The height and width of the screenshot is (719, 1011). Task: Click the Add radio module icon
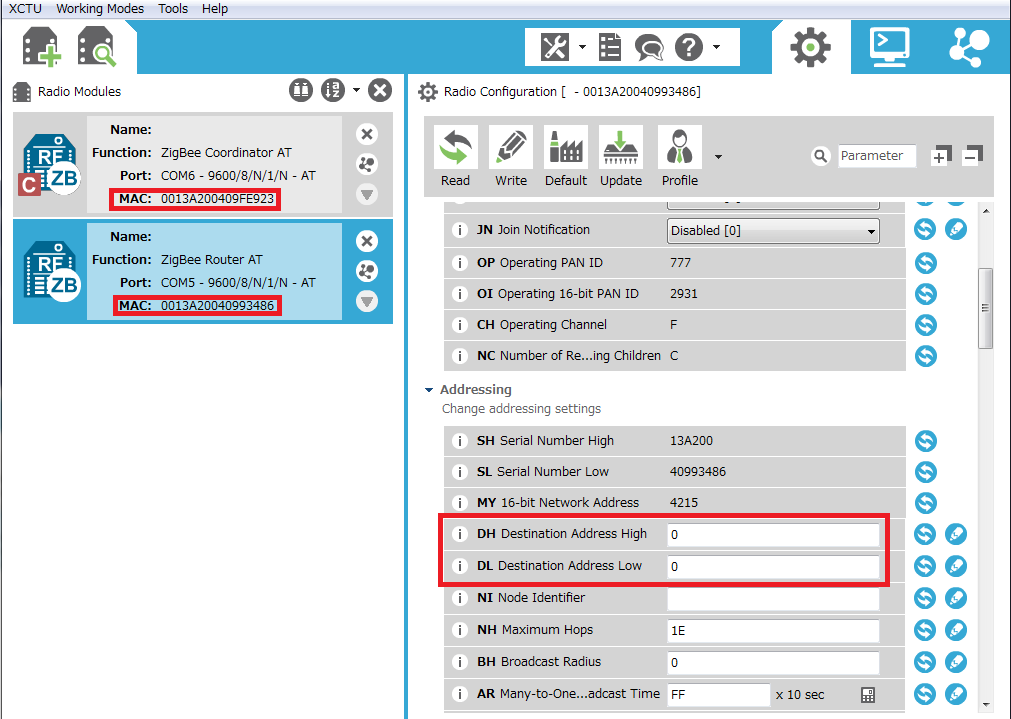(42, 47)
